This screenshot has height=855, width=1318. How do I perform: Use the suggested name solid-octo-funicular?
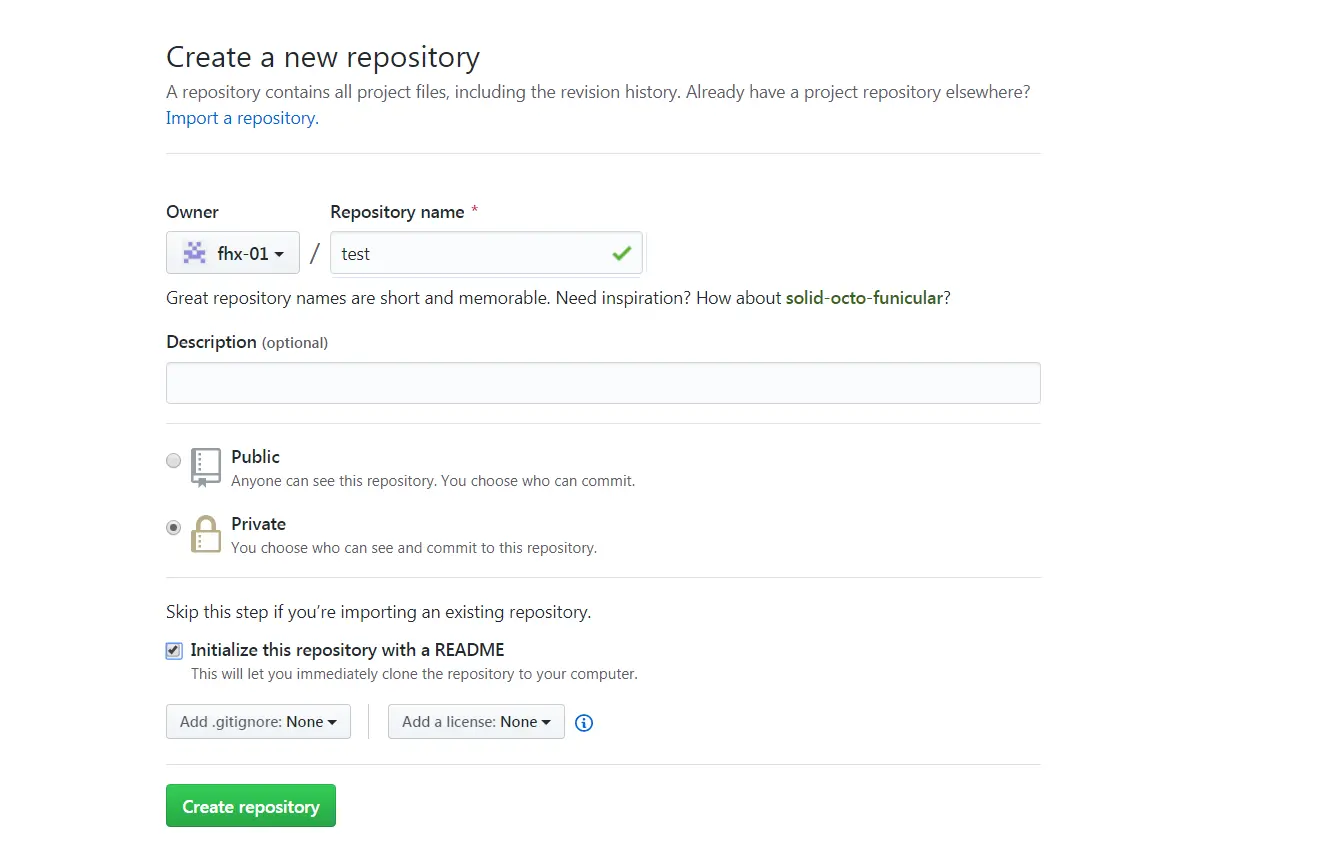(864, 298)
